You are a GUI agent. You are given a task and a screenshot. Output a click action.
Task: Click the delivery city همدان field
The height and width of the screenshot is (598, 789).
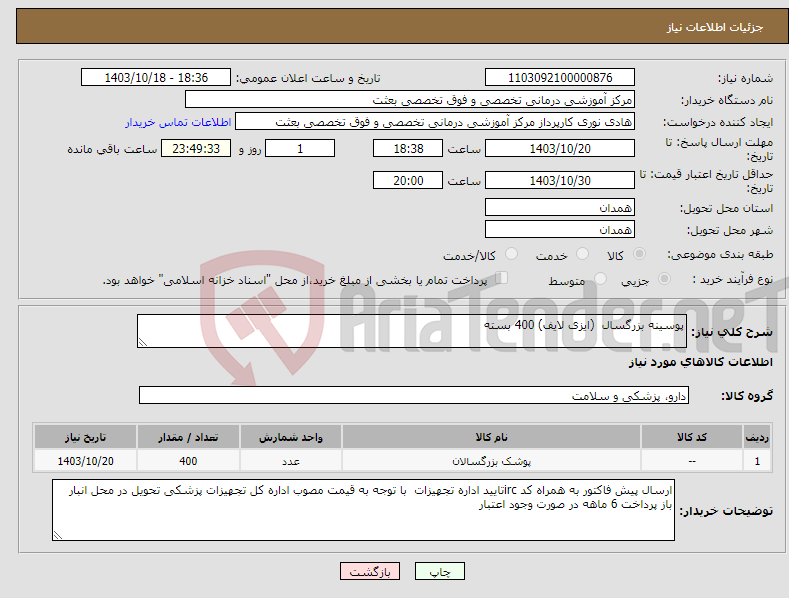coord(560,230)
